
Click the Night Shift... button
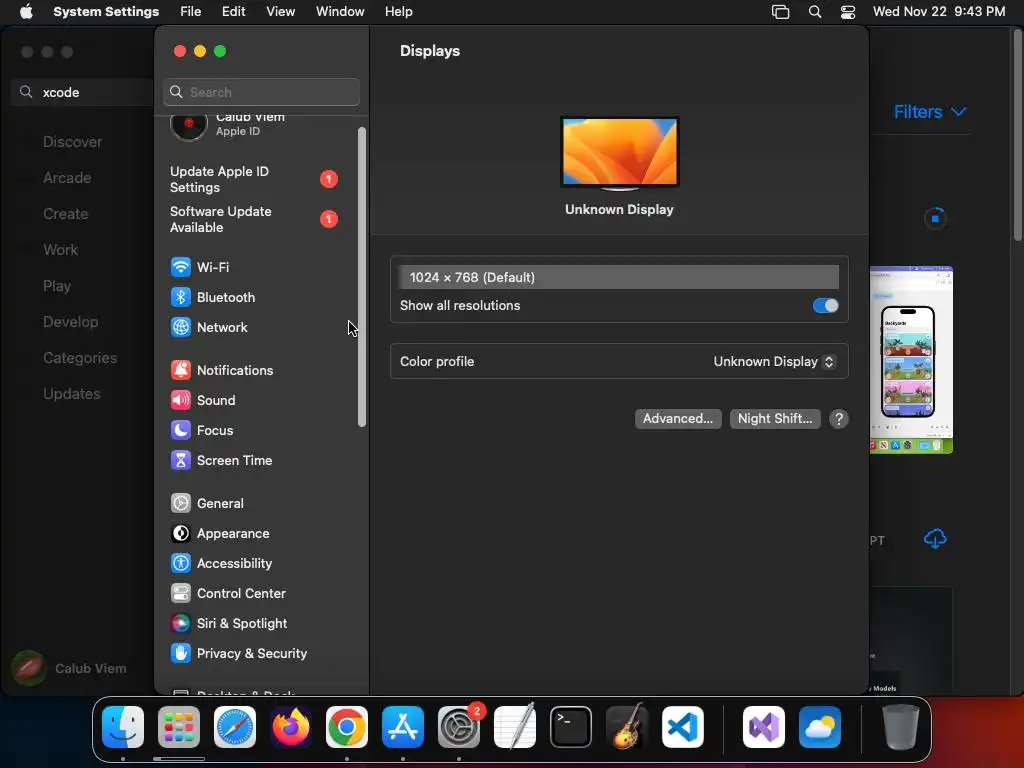775,419
